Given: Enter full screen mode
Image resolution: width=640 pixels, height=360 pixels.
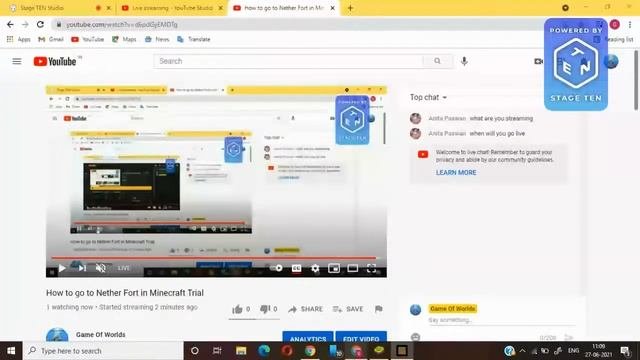Looking at the screenshot, I should click(371, 268).
